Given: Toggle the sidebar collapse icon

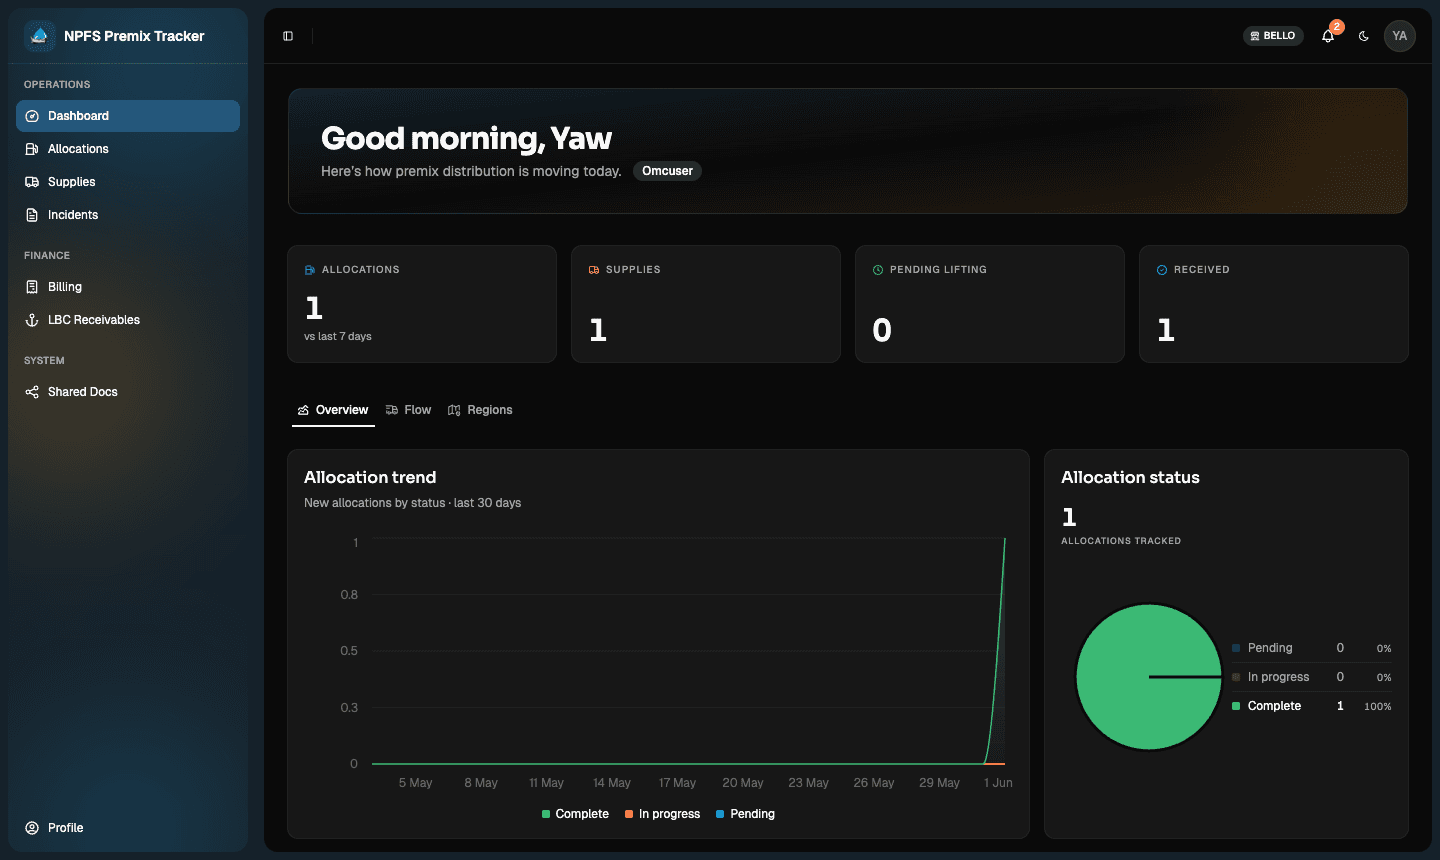Looking at the screenshot, I should pyautogui.click(x=288, y=36).
